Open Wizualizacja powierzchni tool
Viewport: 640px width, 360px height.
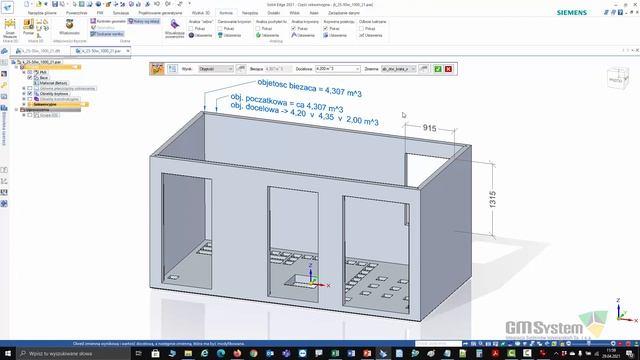[175, 29]
